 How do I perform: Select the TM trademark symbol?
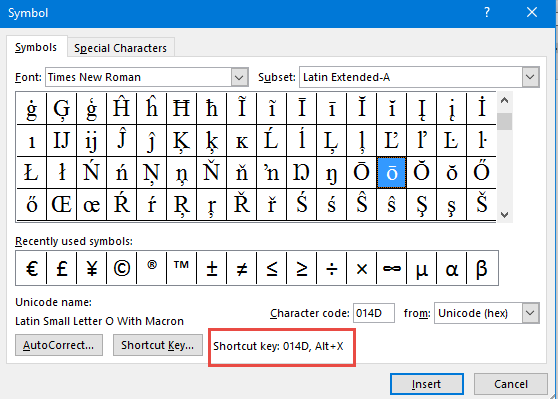pos(181,268)
